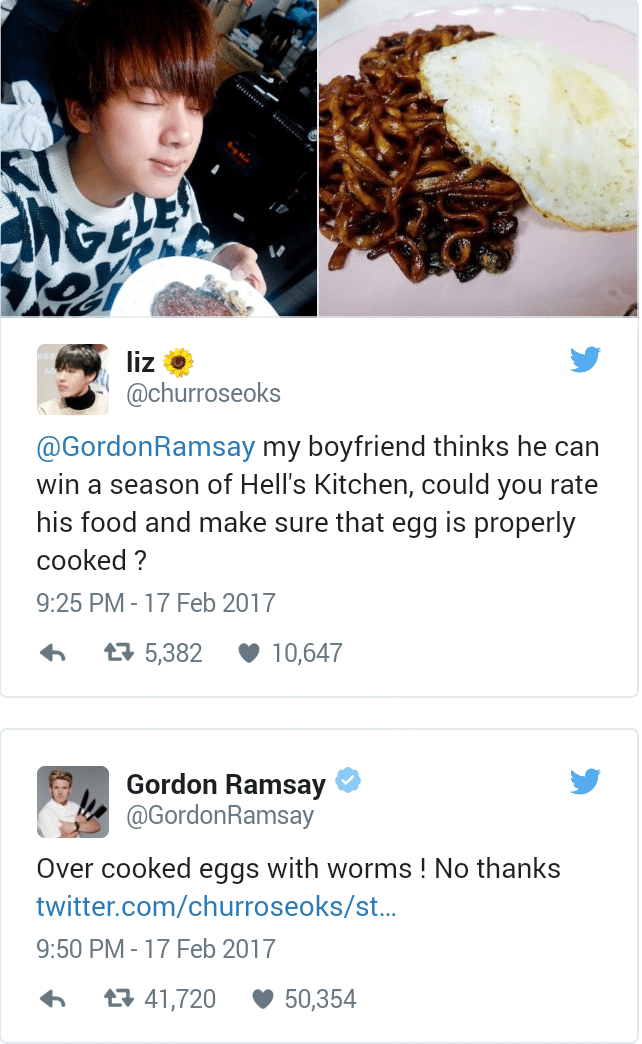Open the @GordonRamsay mention link in liz's tweet
The height and width of the screenshot is (1044, 642).
146,447
